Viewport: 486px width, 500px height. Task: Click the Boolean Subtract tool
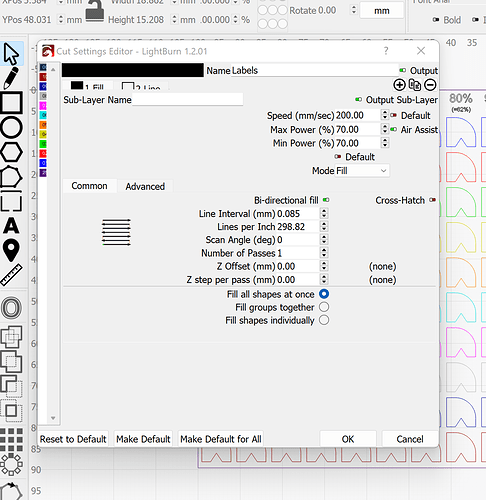click(12, 386)
